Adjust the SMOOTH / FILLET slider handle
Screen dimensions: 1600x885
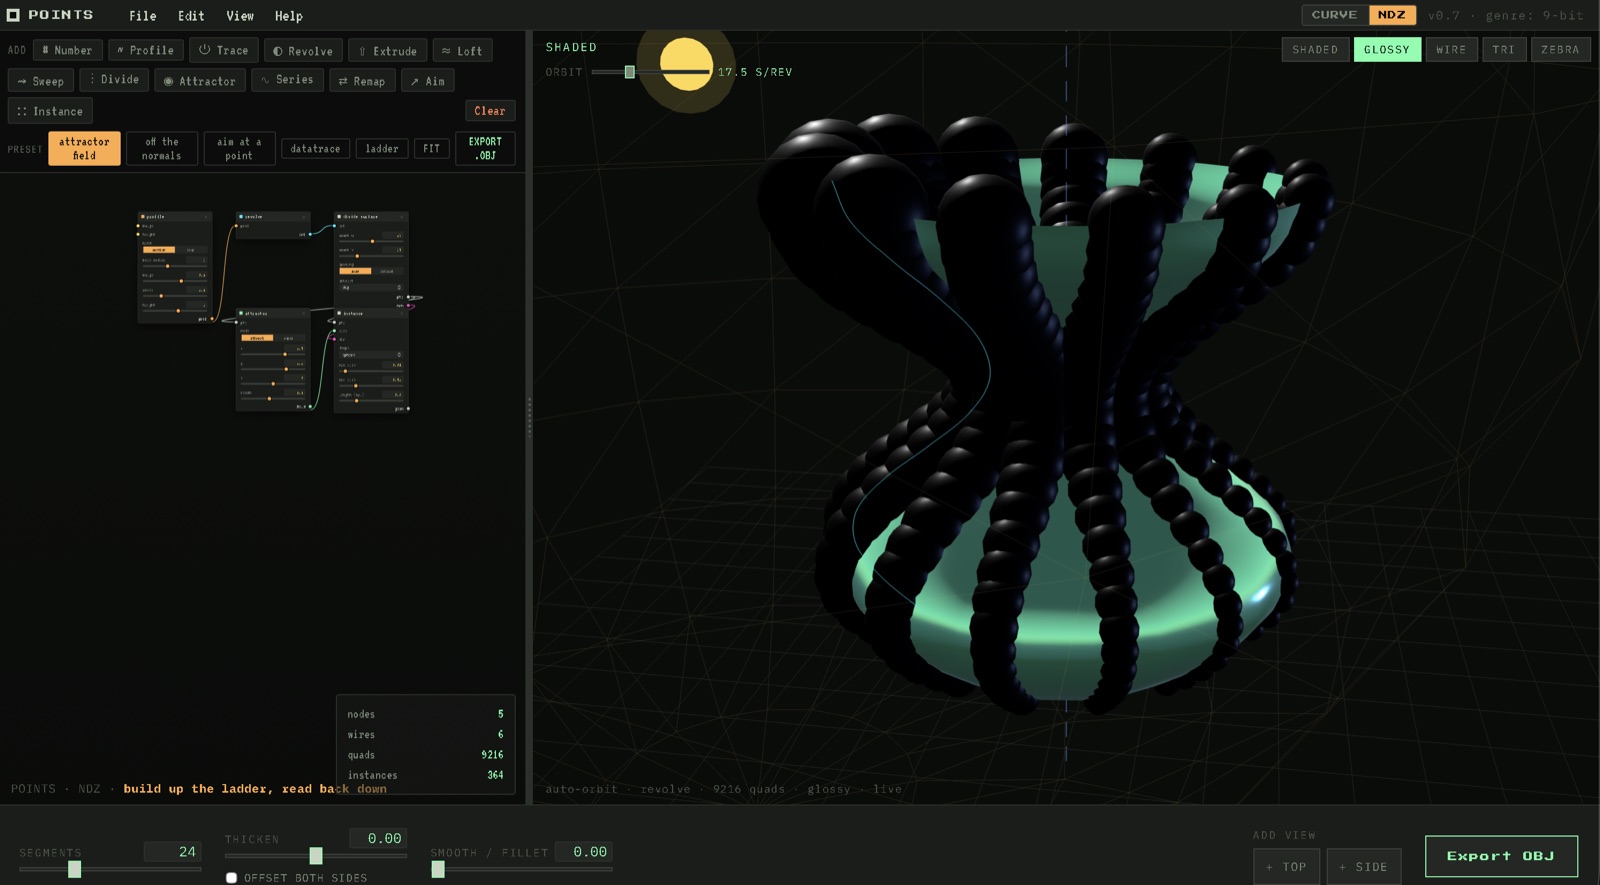(438, 869)
